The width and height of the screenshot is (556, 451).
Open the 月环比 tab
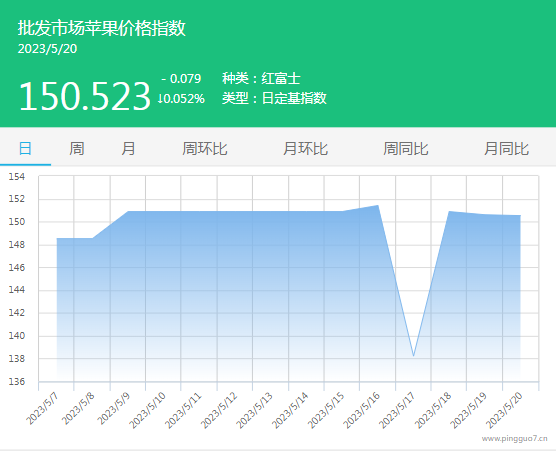pyautogui.click(x=305, y=148)
